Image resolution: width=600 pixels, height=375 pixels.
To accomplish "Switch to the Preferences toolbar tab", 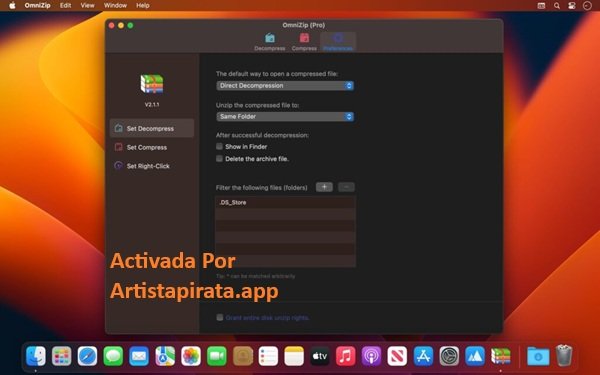I will [x=338, y=42].
